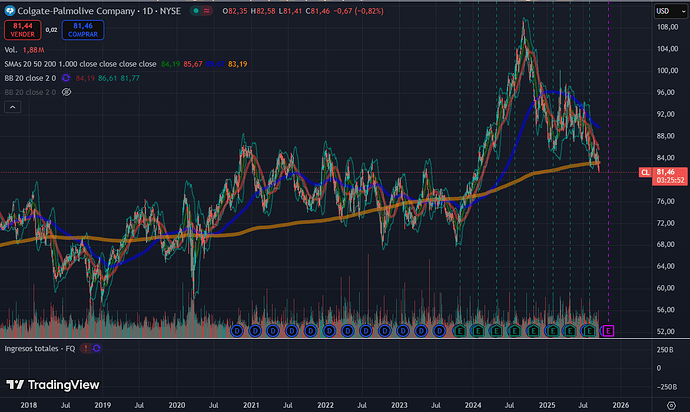The width and height of the screenshot is (690, 412).
Task: Click the TradingView logo
Action: pyautogui.click(x=46, y=386)
